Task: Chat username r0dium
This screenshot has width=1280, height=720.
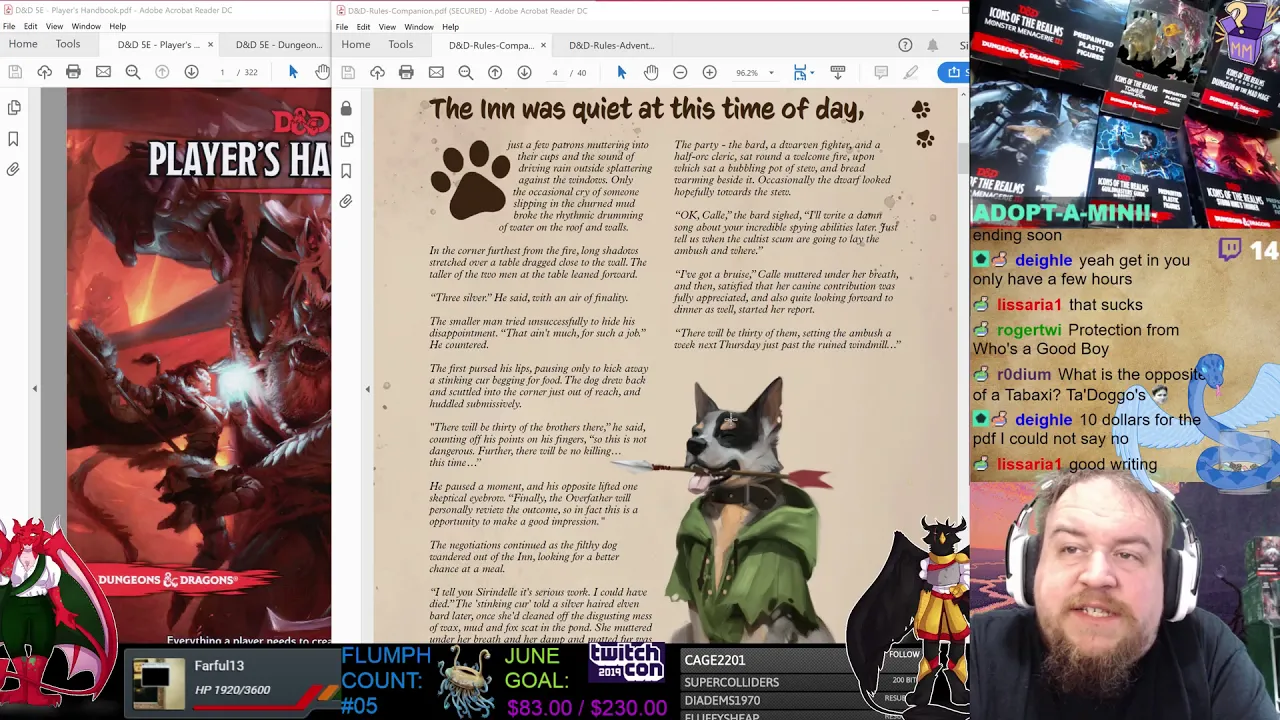Action: [1023, 375]
